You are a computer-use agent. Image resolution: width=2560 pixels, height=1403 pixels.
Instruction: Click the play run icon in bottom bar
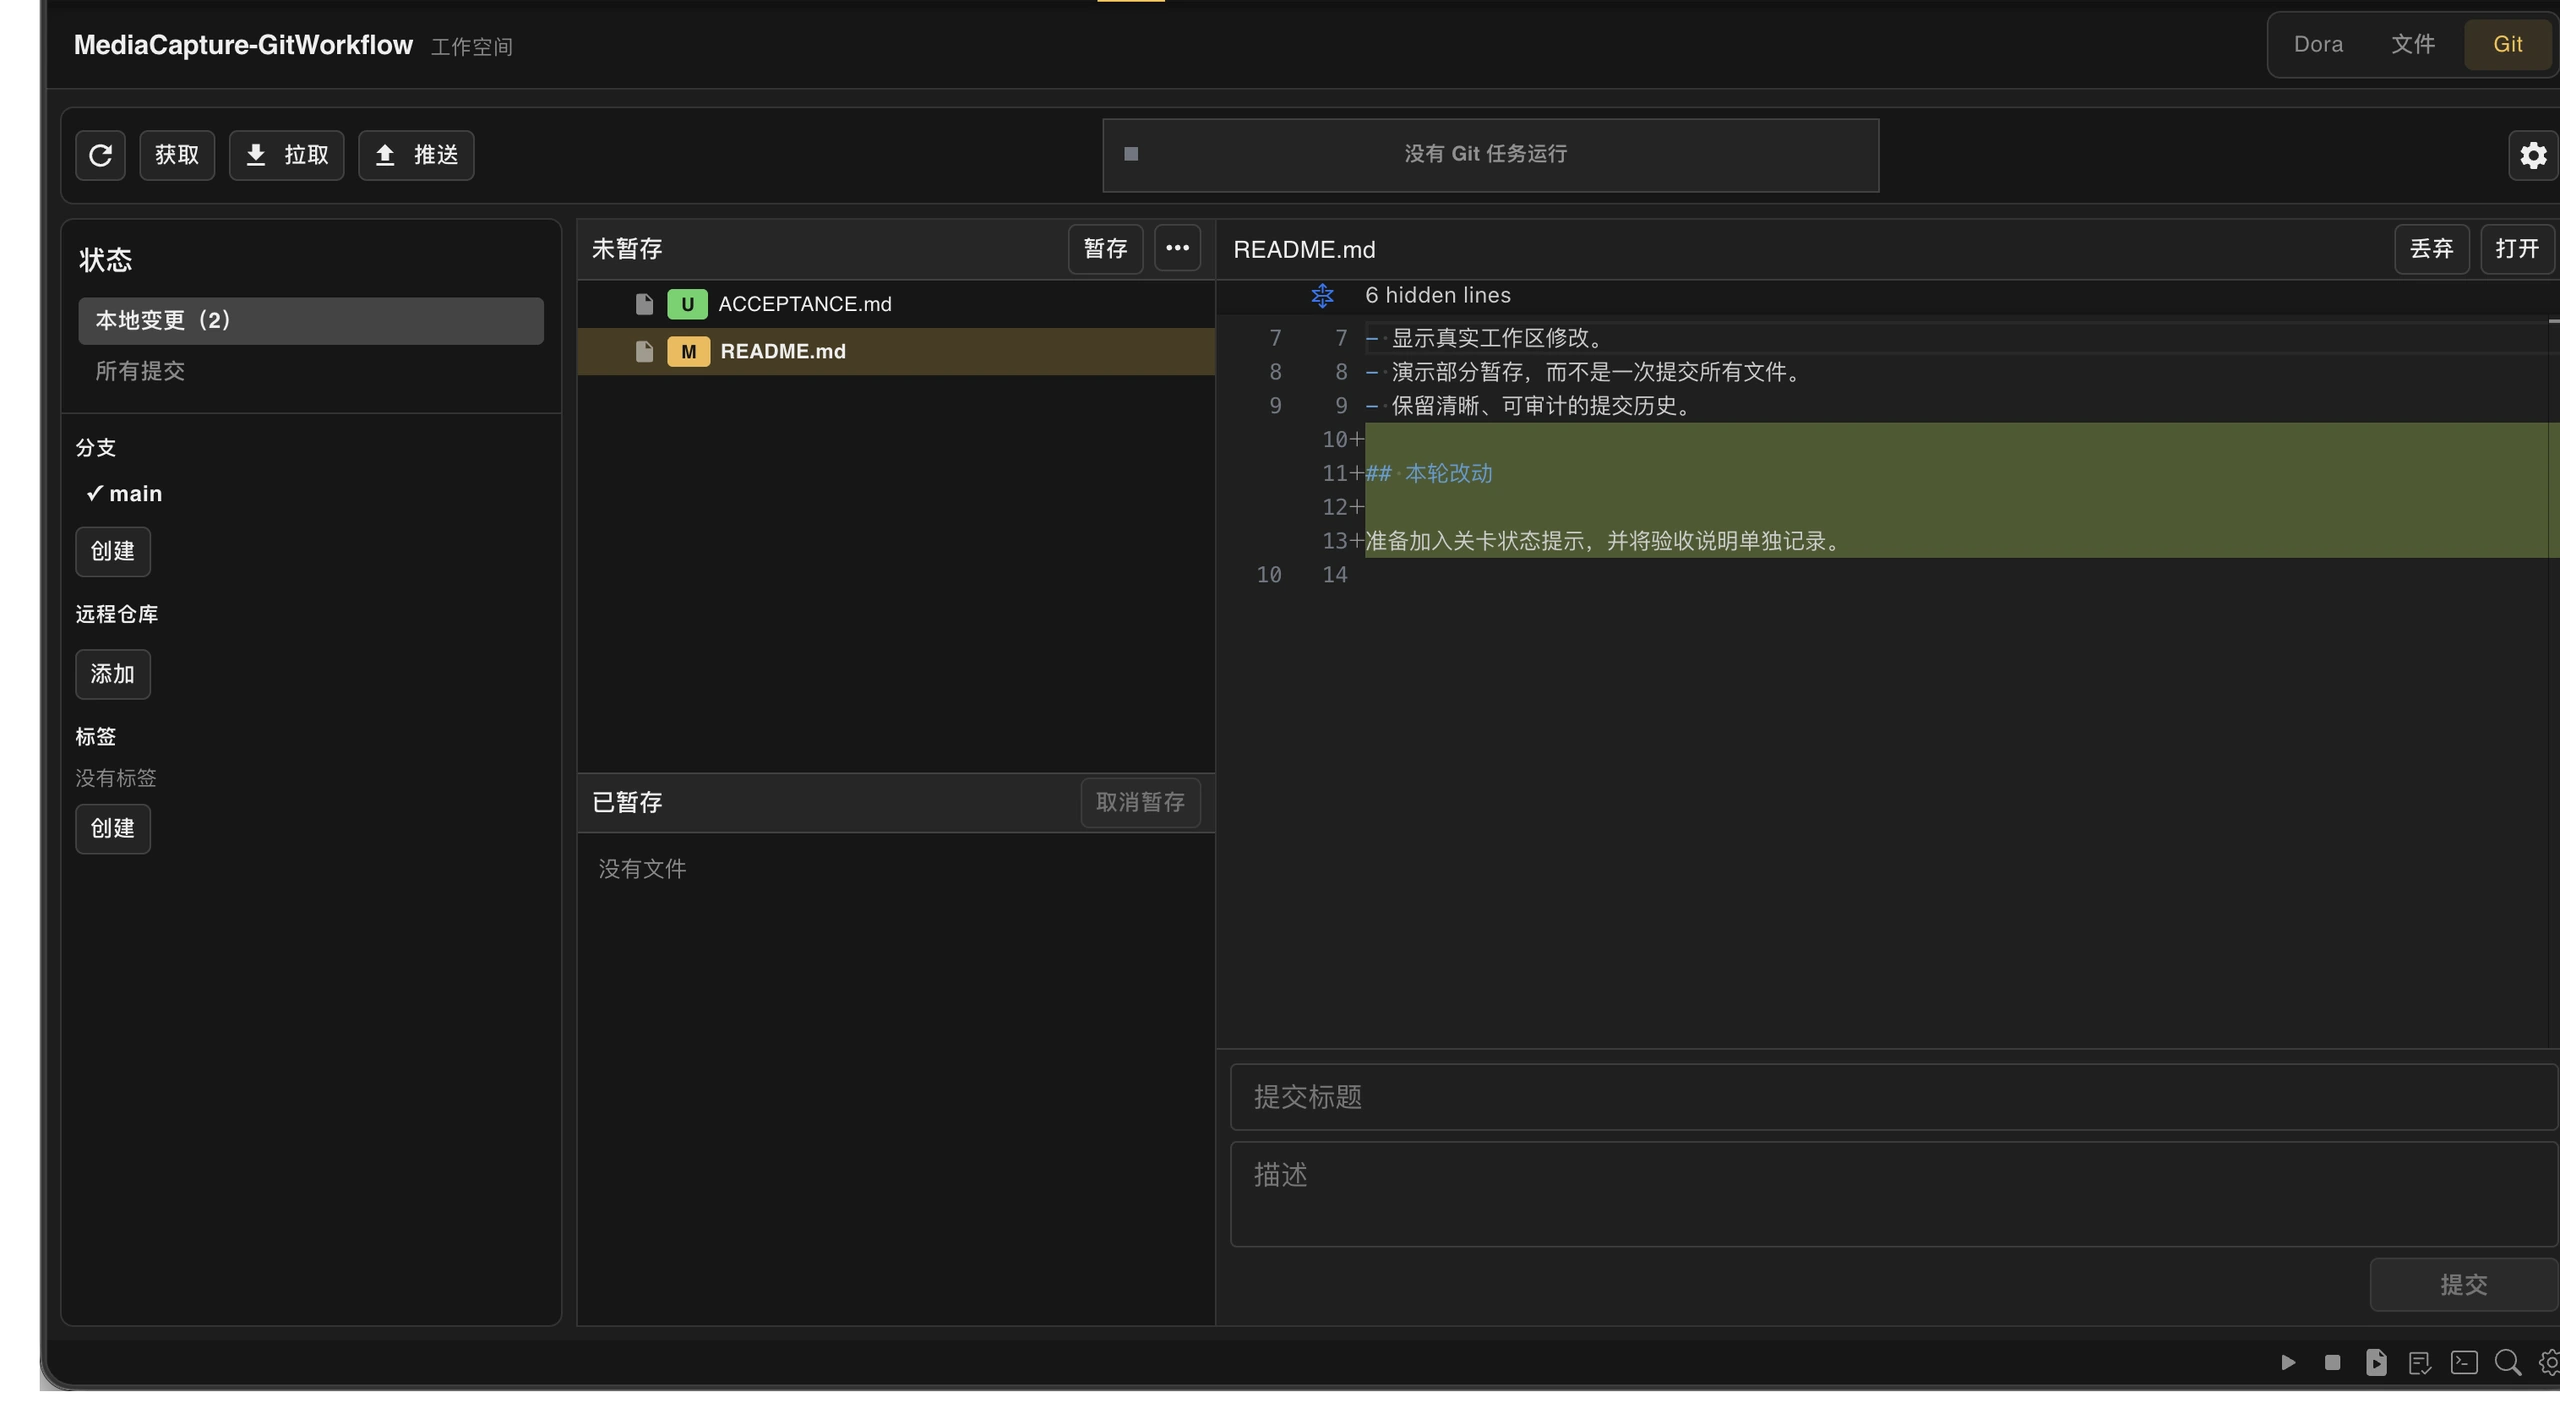coord(2288,1363)
